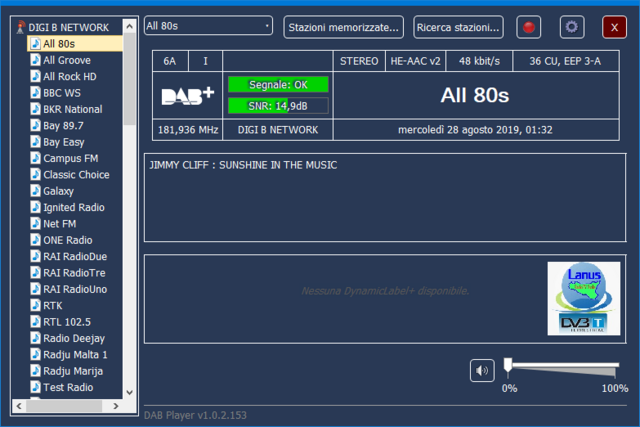The image size is (640, 427).
Task: Click the large All 80s station title
Action: 475,96
